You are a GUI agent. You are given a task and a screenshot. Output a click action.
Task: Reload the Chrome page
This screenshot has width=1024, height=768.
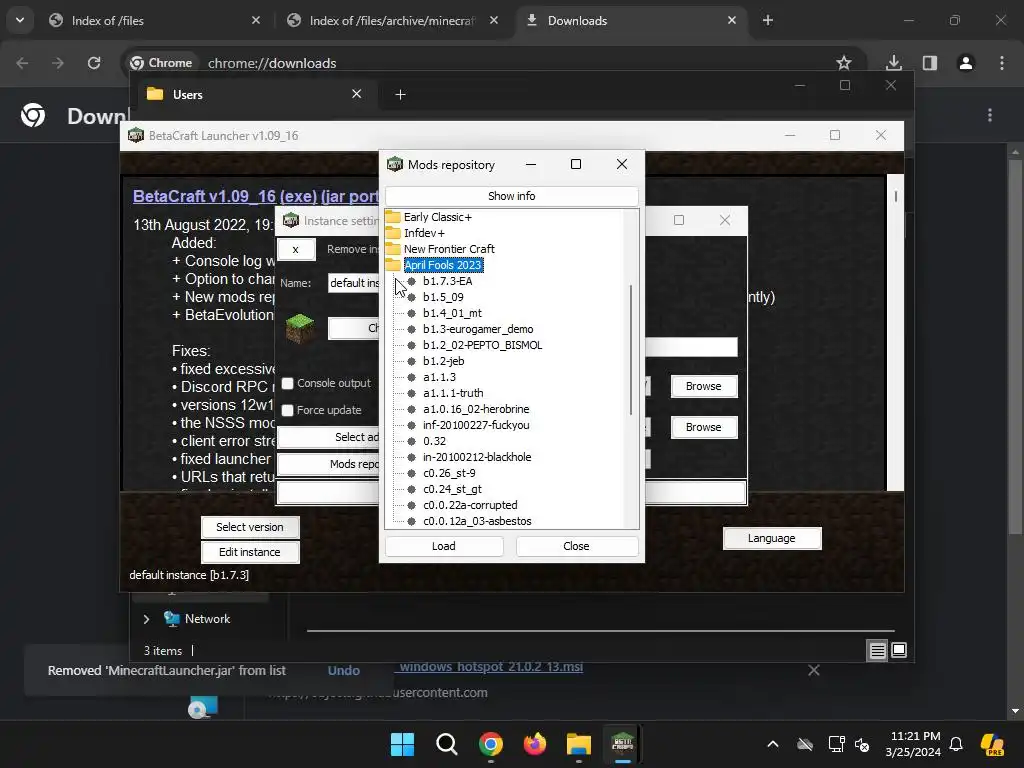tap(94, 63)
